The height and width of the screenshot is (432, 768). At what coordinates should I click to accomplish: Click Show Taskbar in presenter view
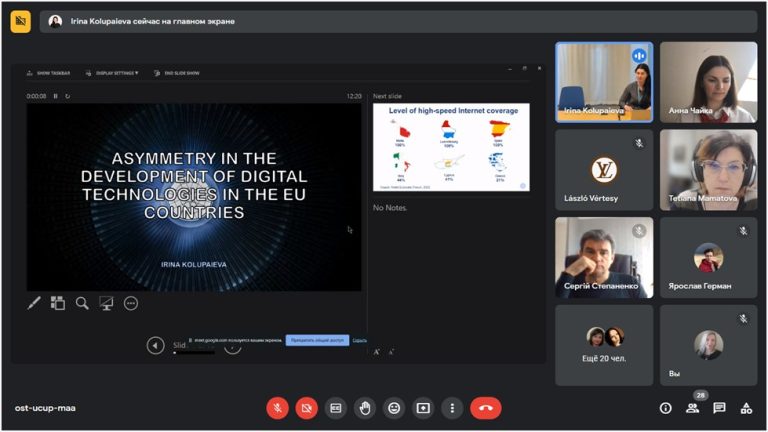48,73
